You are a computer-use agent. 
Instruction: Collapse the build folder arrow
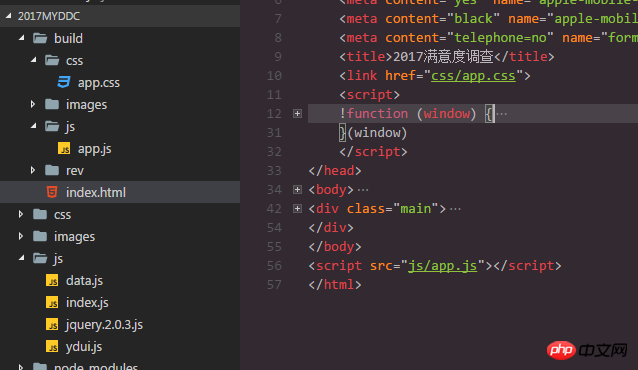click(x=22, y=38)
